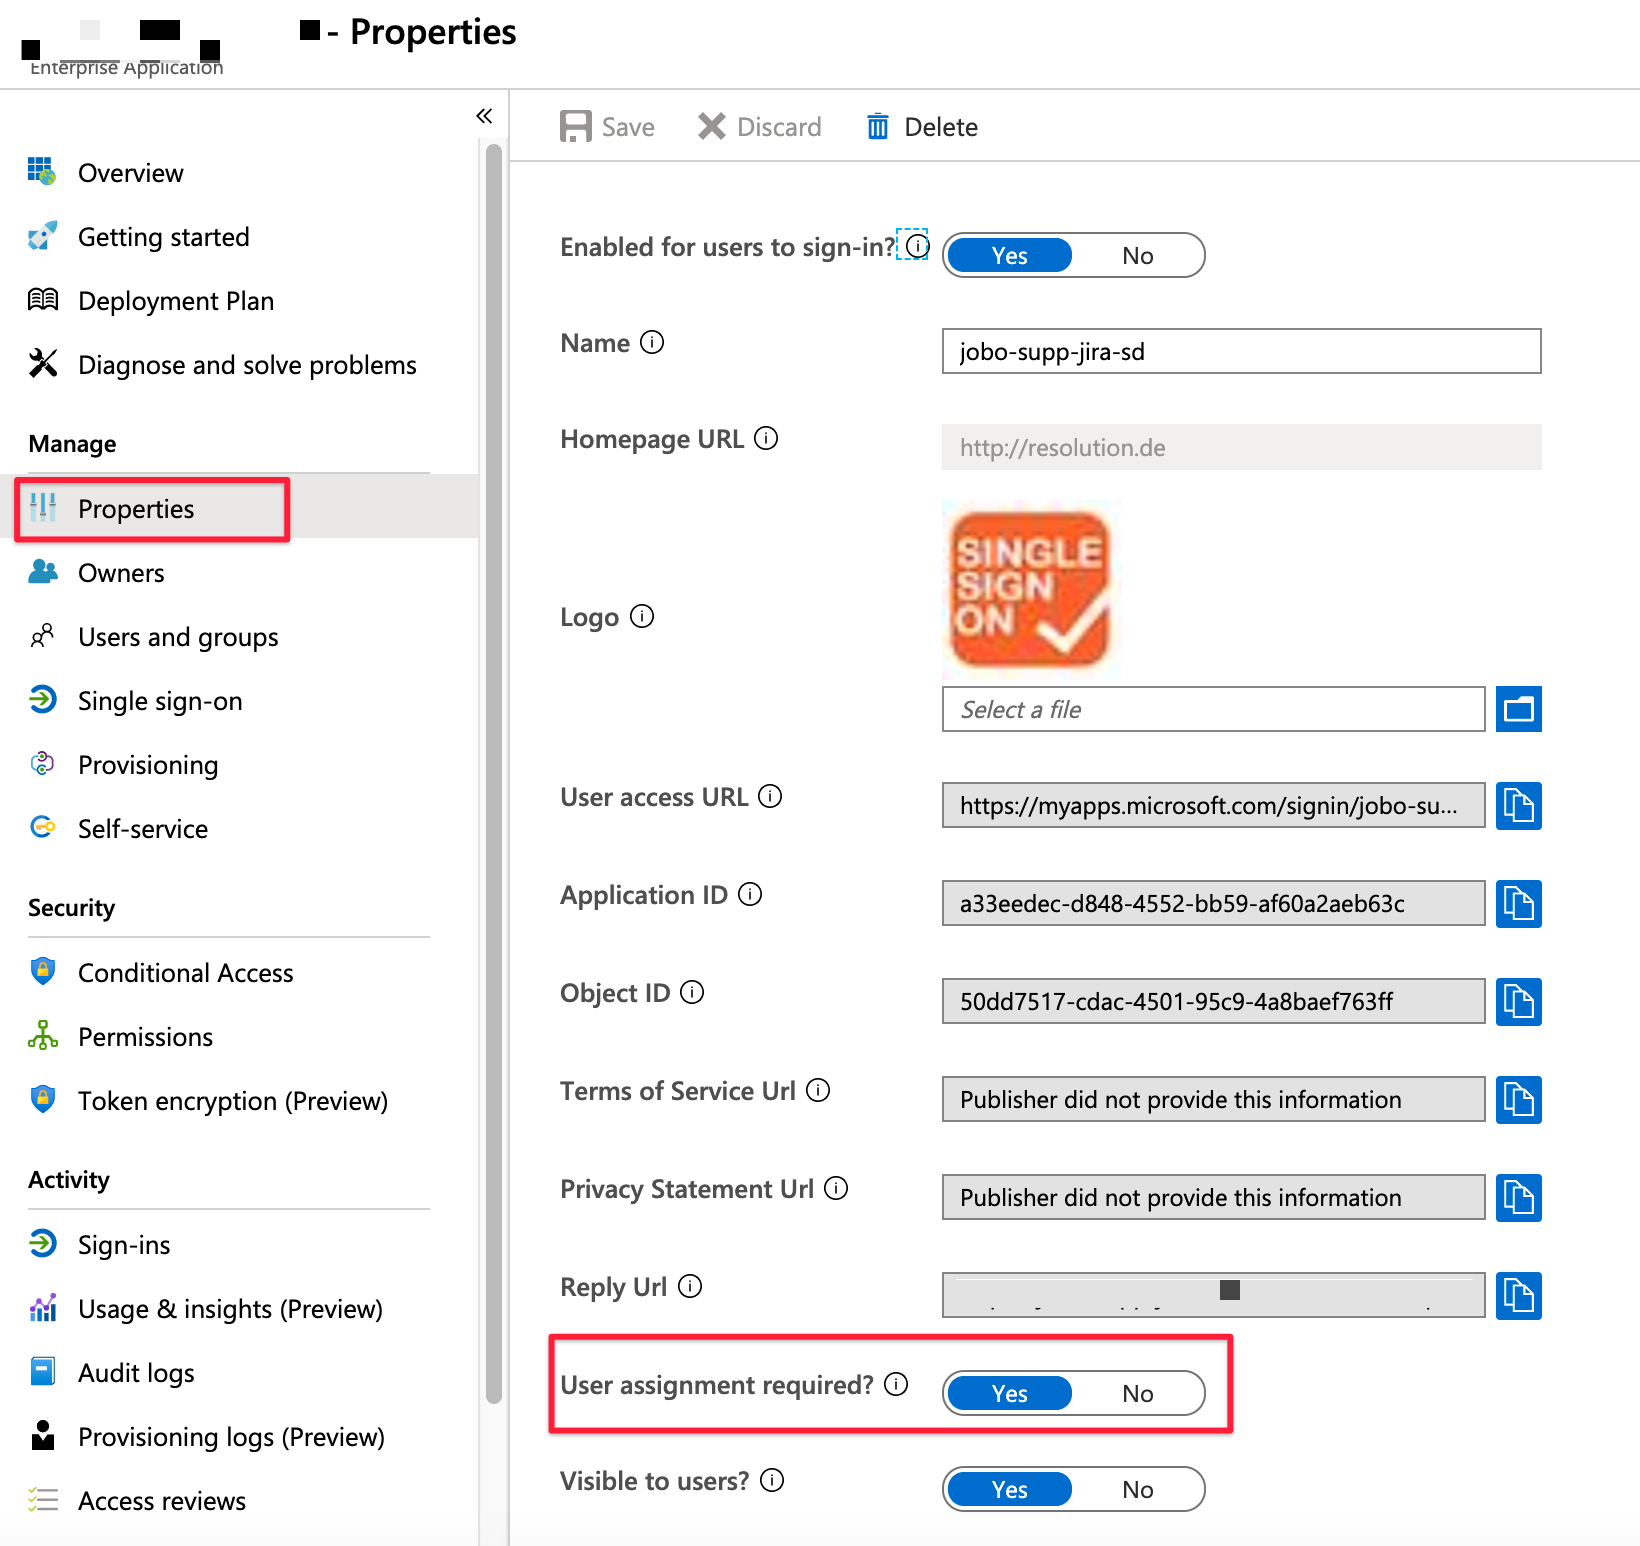Viewport: 1640px width, 1546px height.
Task: Set Enabled for users to sign-in to Yes
Action: [x=1010, y=255]
